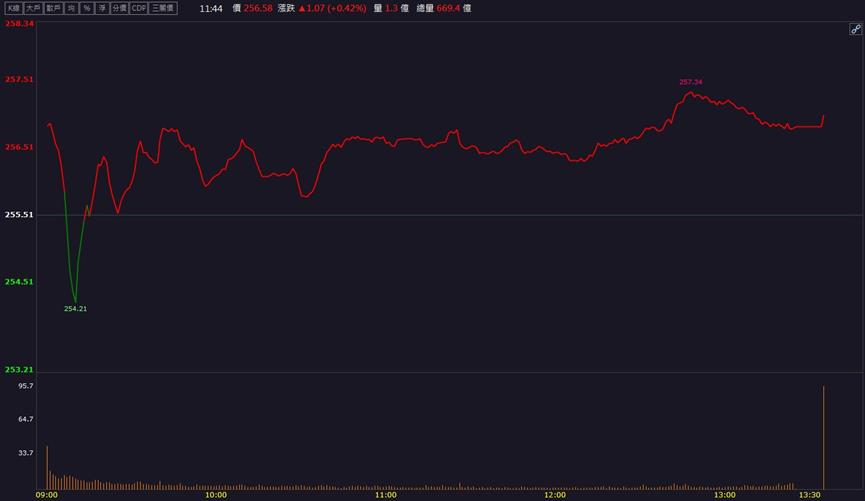Click the 256.51 price axis label
The width and height of the screenshot is (865, 501).
(19, 147)
